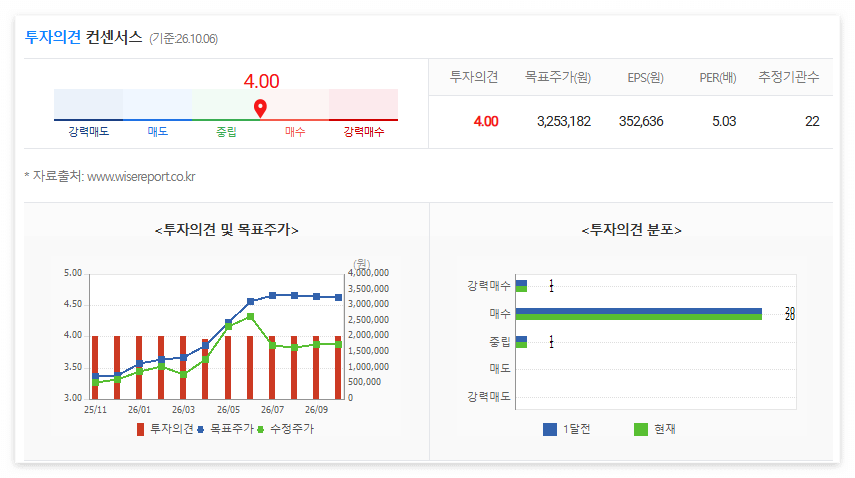Click the red 투자의견 legend square
The image size is (855, 478).
click(x=140, y=429)
